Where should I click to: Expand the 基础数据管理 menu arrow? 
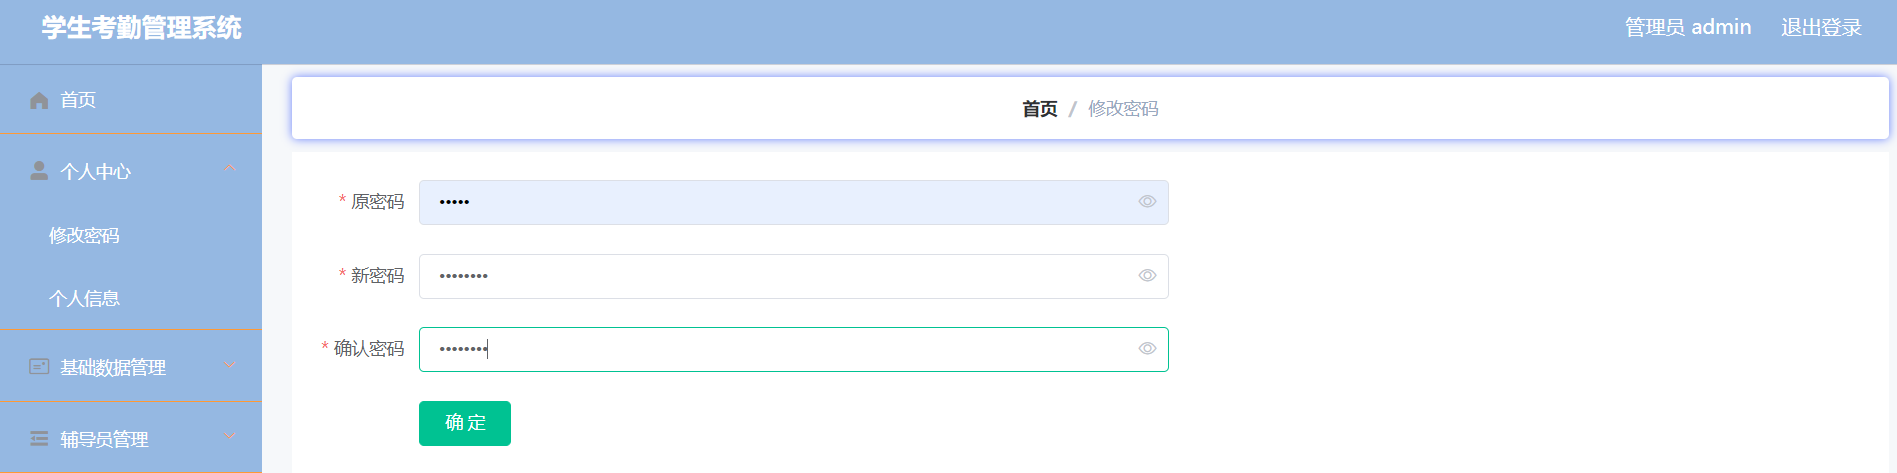[x=231, y=366]
